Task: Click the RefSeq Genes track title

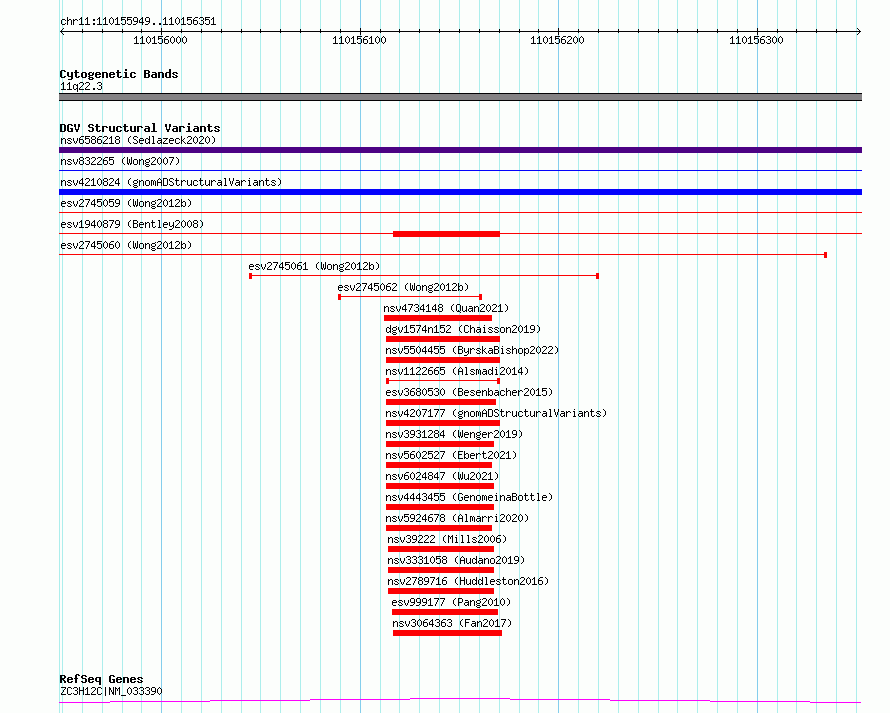Action: click(x=101, y=680)
